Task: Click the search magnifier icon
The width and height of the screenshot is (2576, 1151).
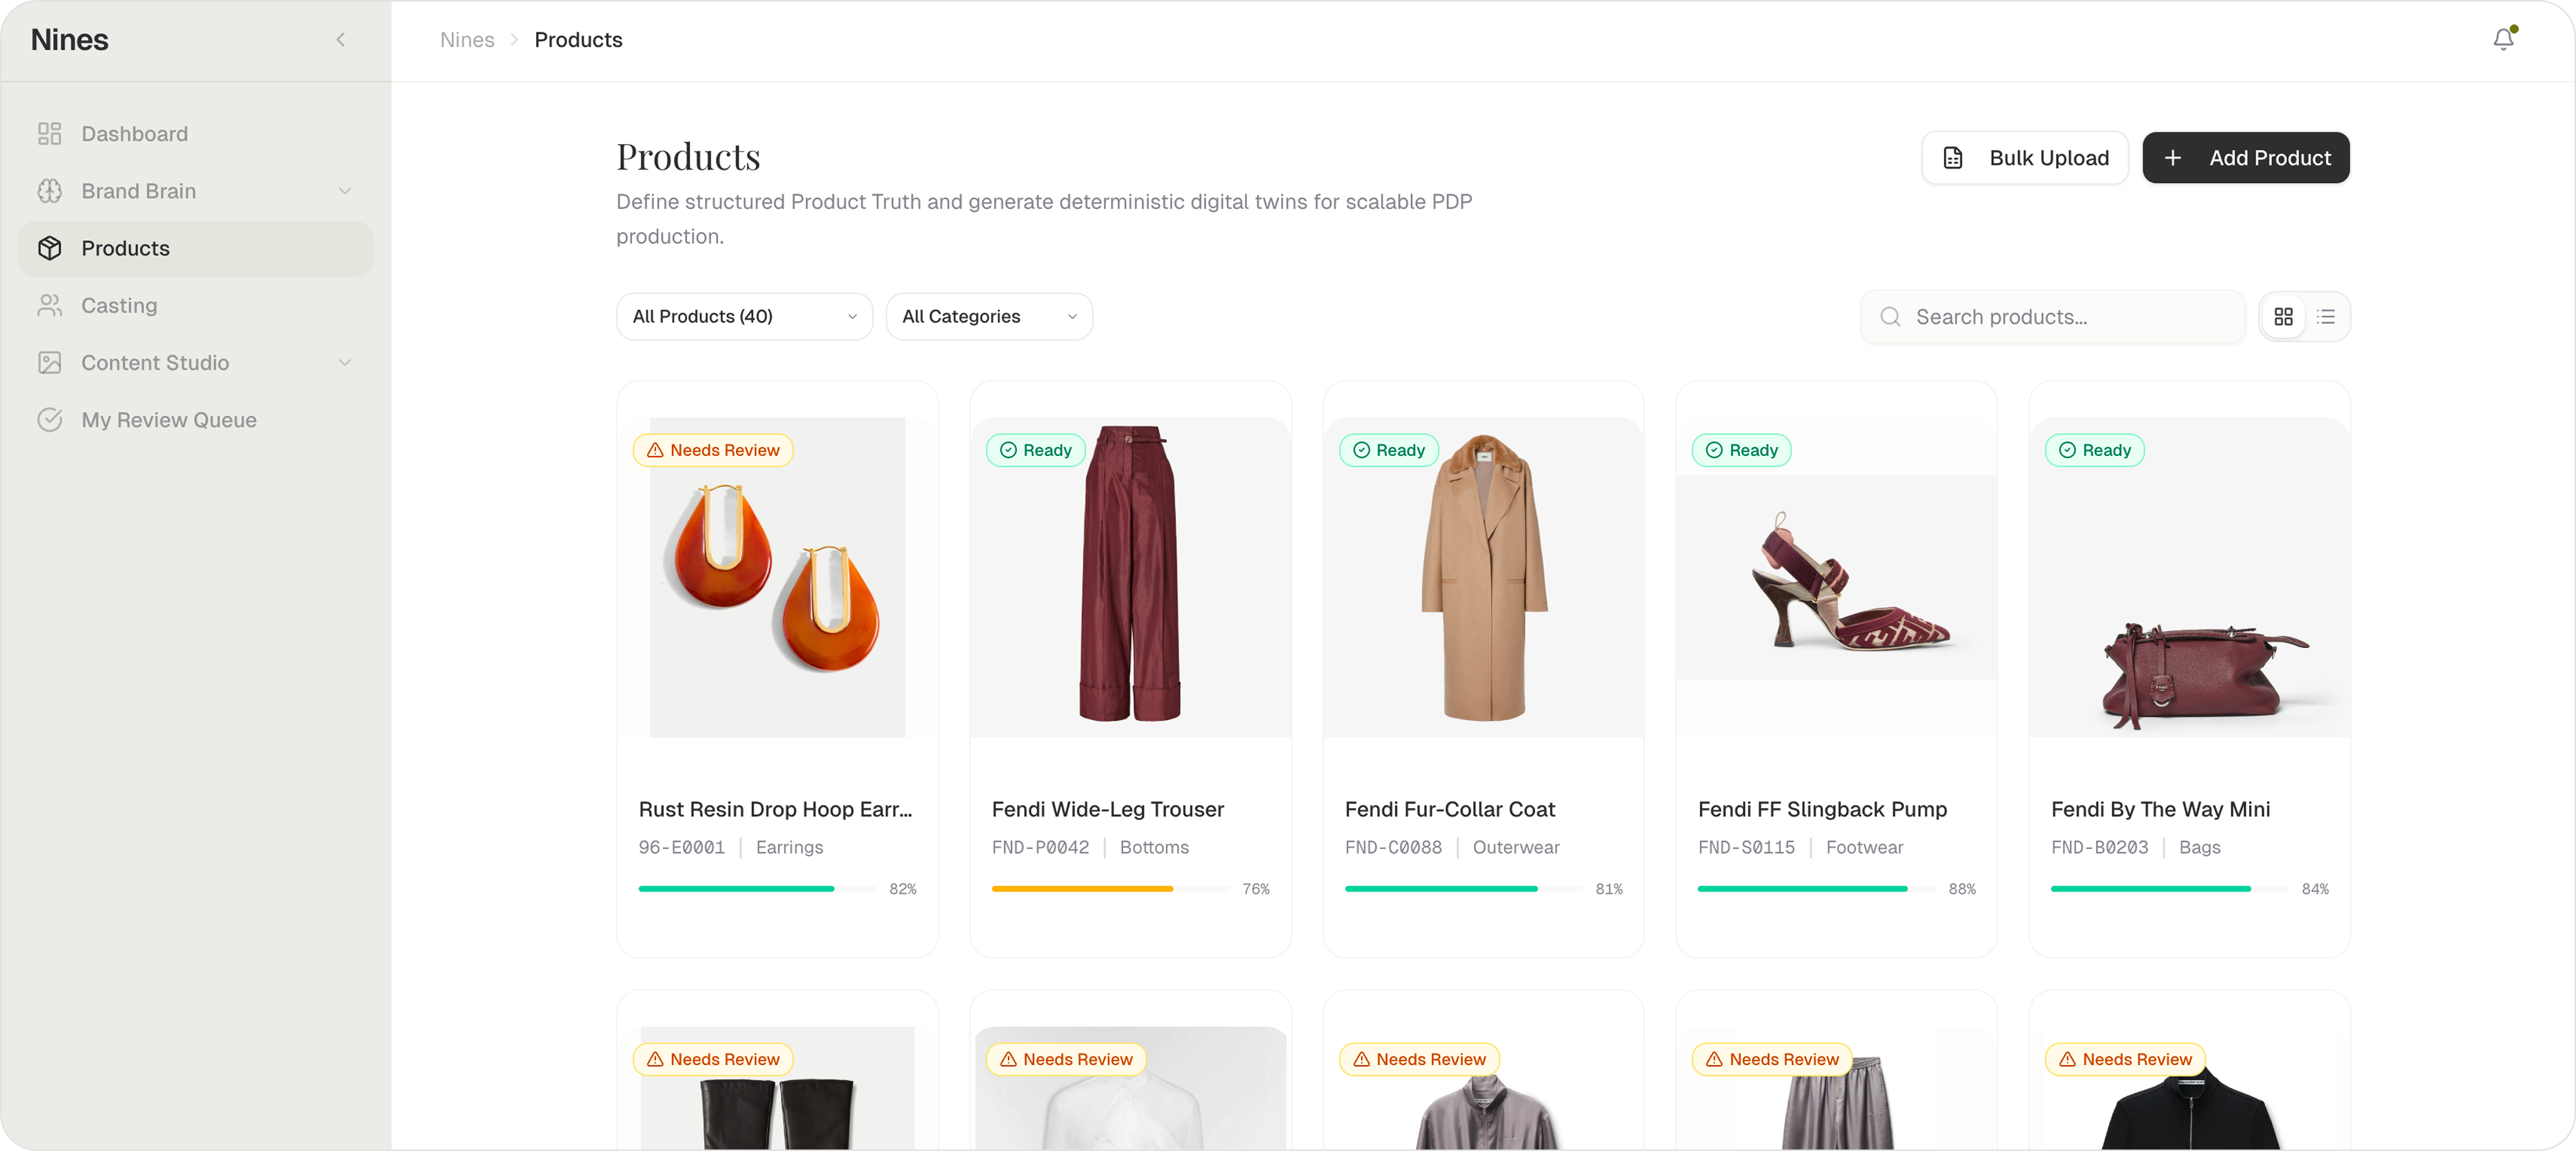Action: [1890, 316]
